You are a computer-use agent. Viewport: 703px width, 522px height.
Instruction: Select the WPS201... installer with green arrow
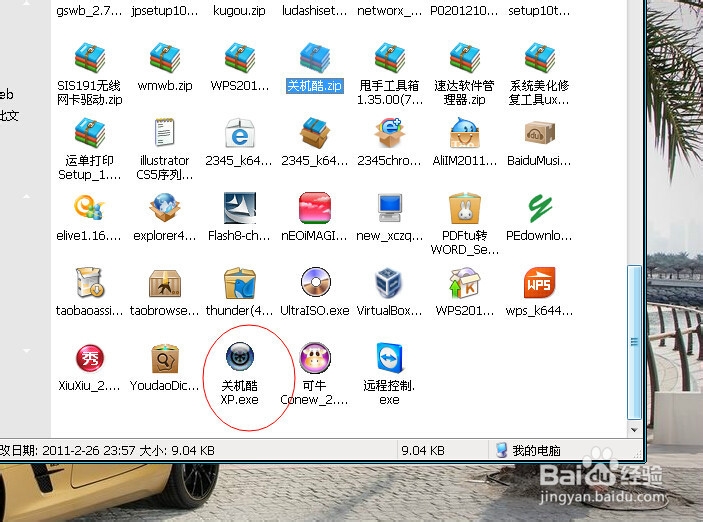coord(464,283)
